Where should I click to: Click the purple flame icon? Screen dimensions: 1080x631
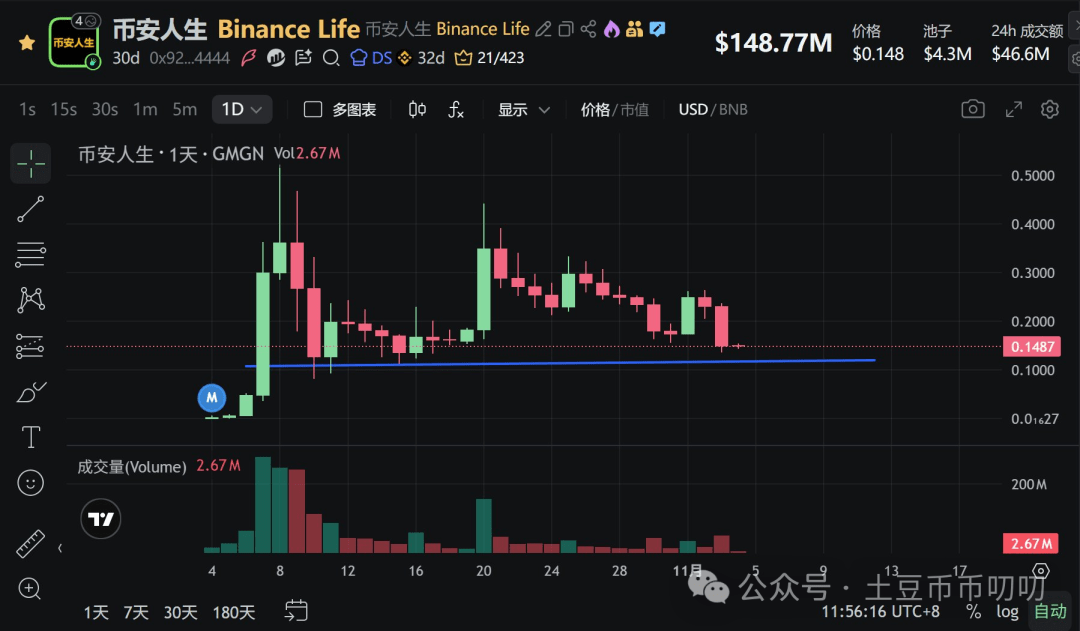[611, 29]
